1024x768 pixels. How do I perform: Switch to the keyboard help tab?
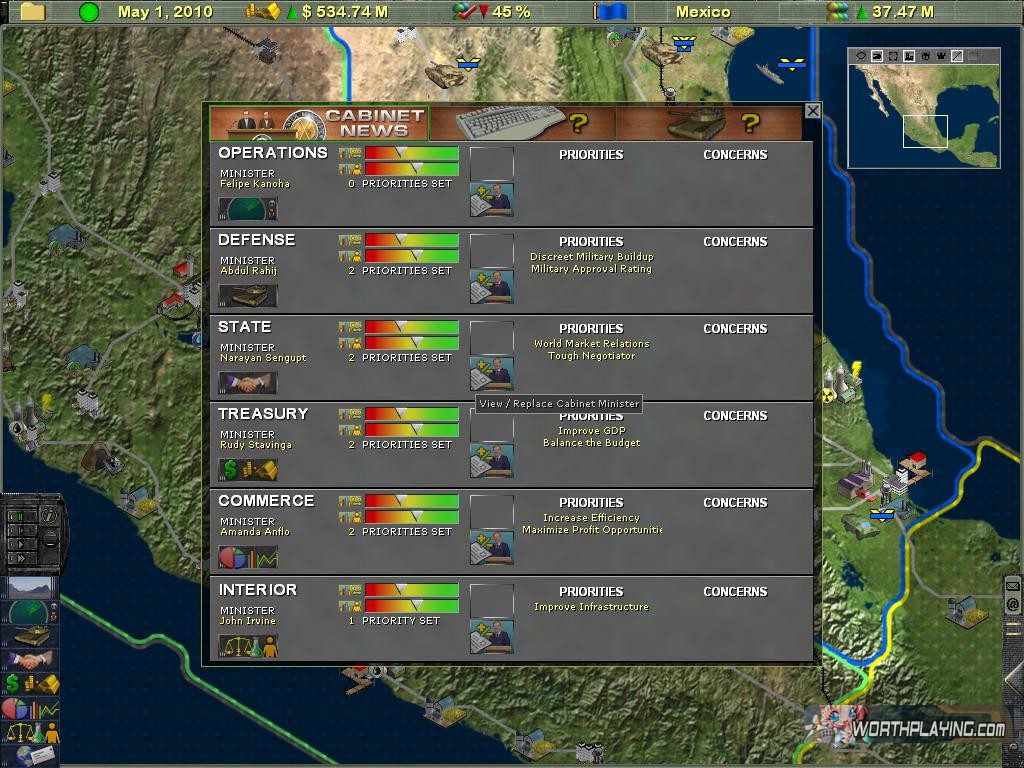coord(521,124)
